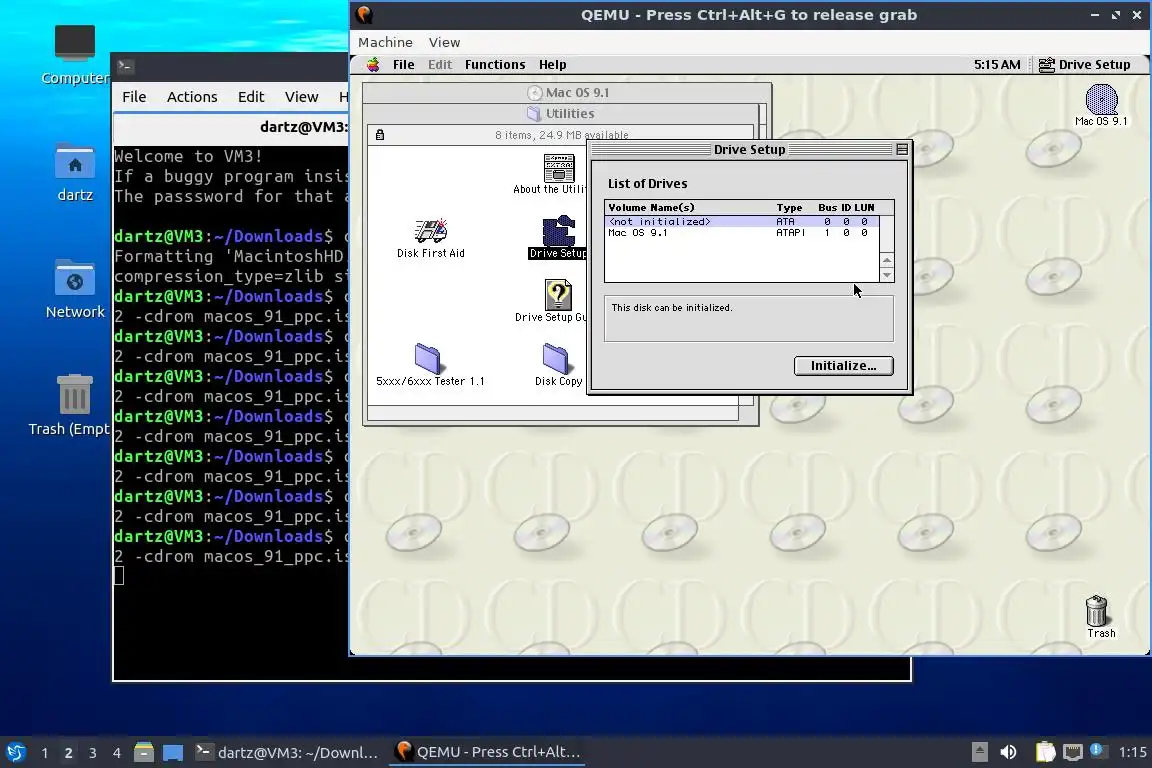
Task: Activate the dartz@VM3 terminal taskbar button
Action: (x=287, y=752)
